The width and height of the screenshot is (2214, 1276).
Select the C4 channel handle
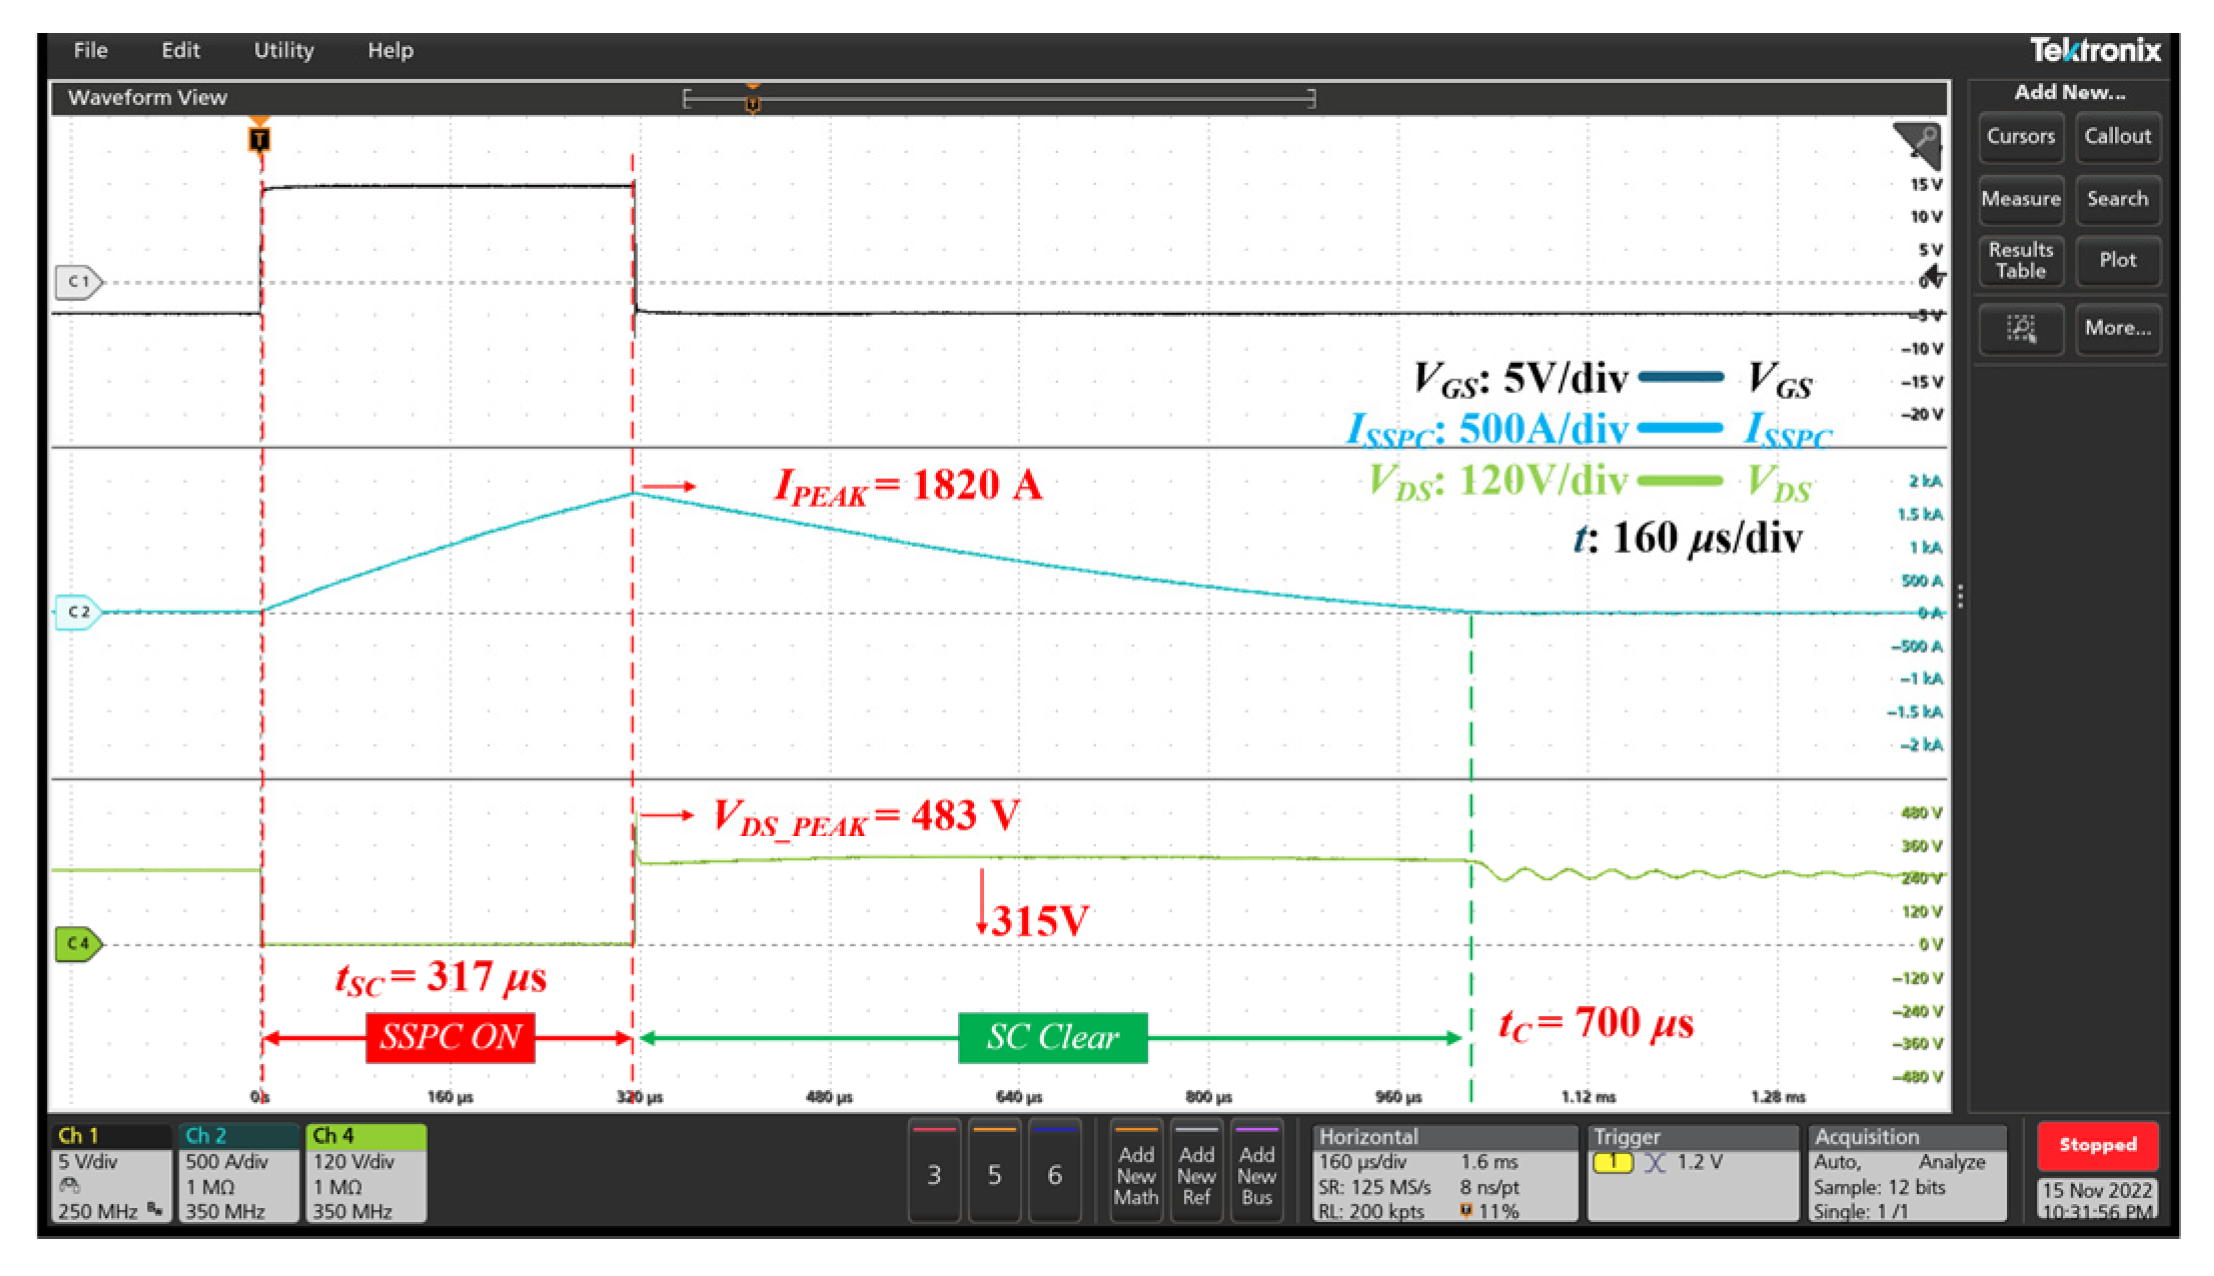pyautogui.click(x=79, y=943)
